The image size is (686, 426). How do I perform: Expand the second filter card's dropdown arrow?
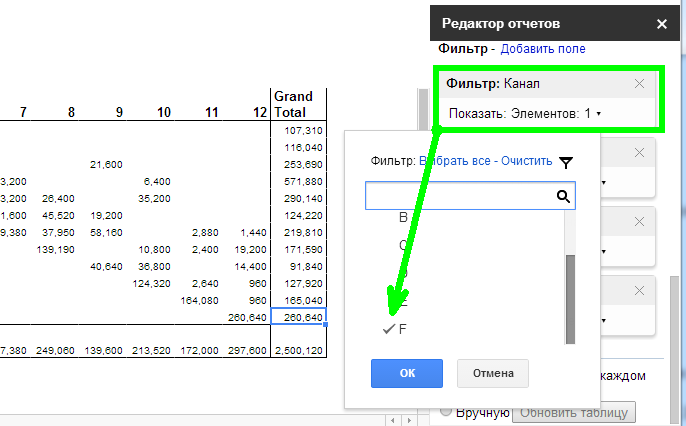coord(603,182)
